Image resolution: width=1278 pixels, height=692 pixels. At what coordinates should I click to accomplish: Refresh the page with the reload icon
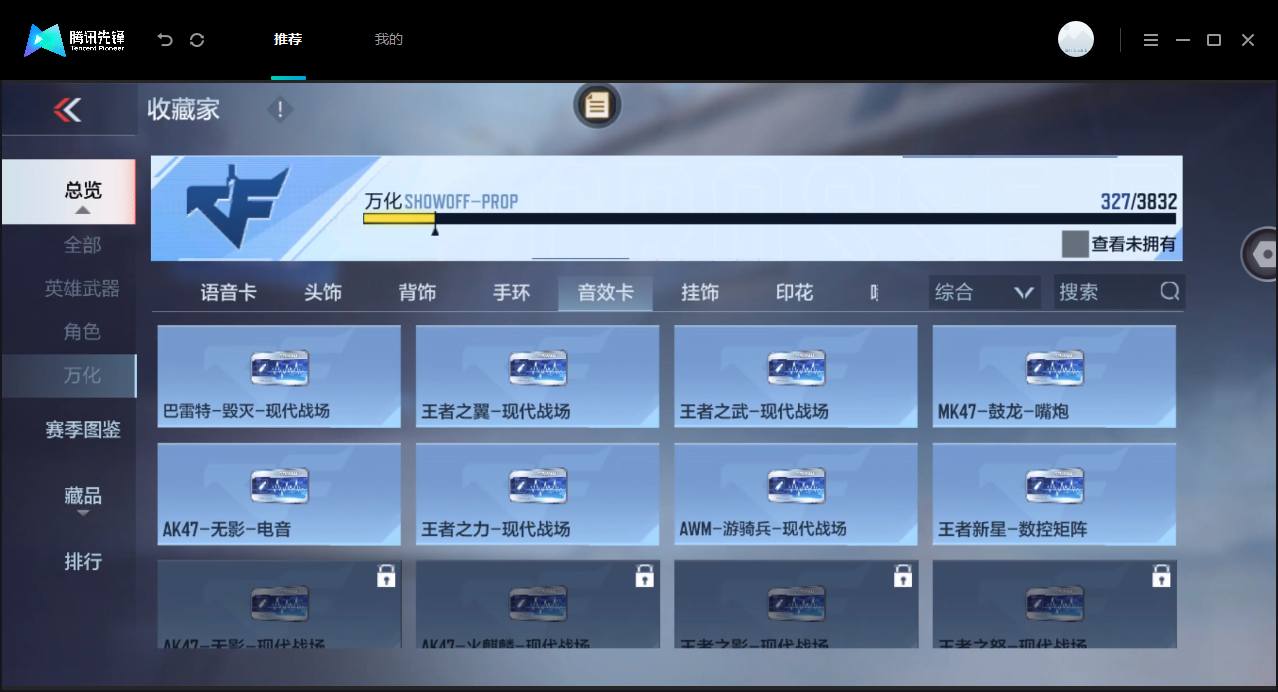pyautogui.click(x=197, y=40)
